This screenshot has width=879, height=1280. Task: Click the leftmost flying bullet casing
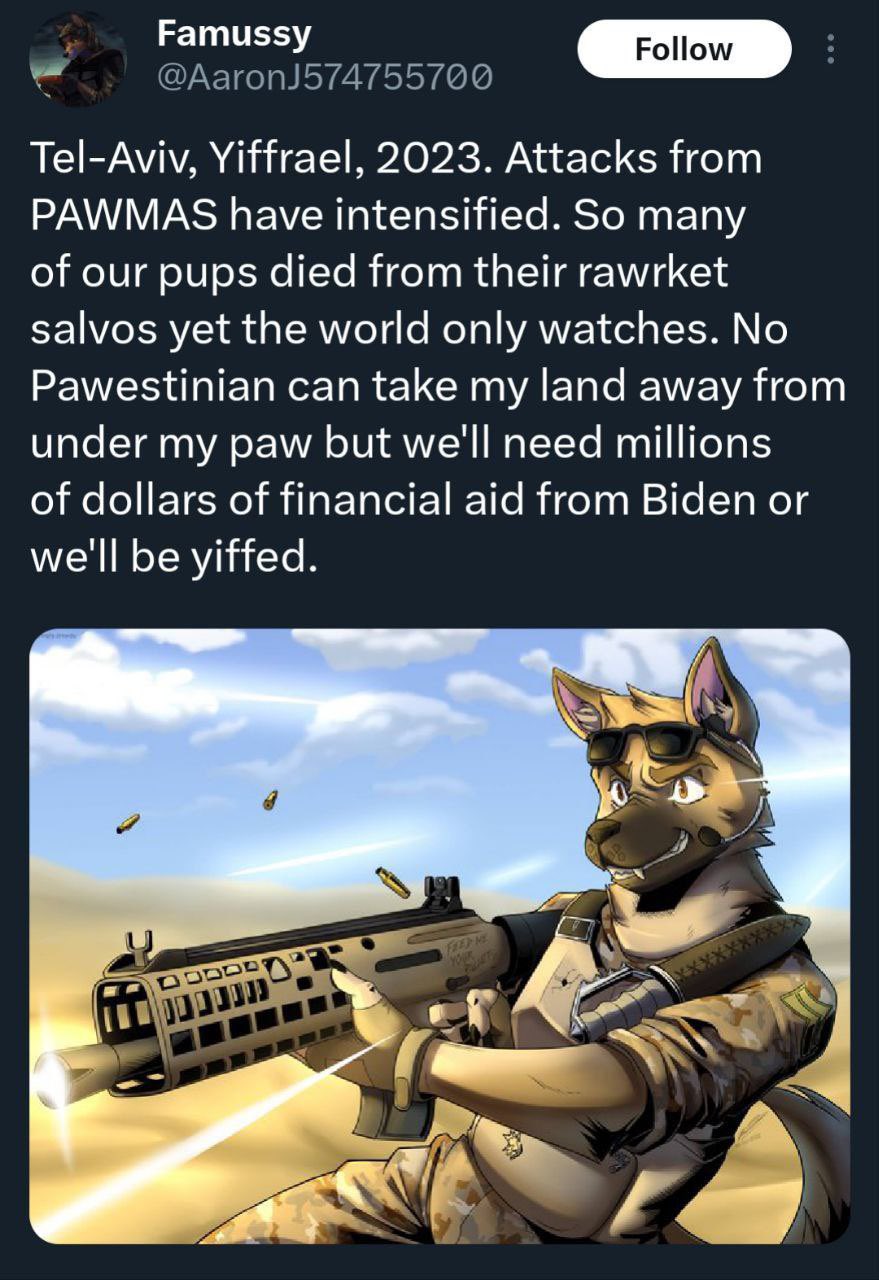coord(128,823)
